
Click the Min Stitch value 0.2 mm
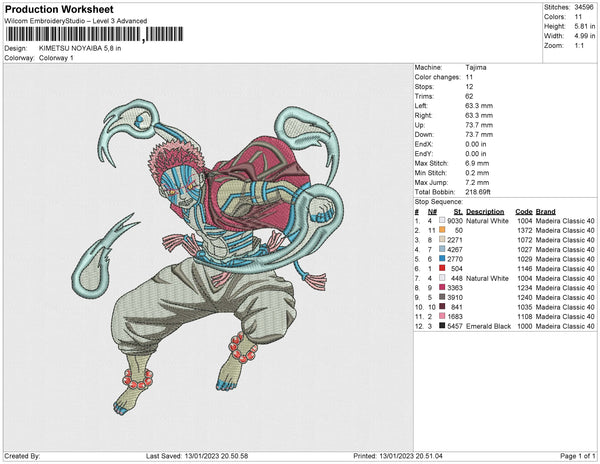click(x=477, y=173)
